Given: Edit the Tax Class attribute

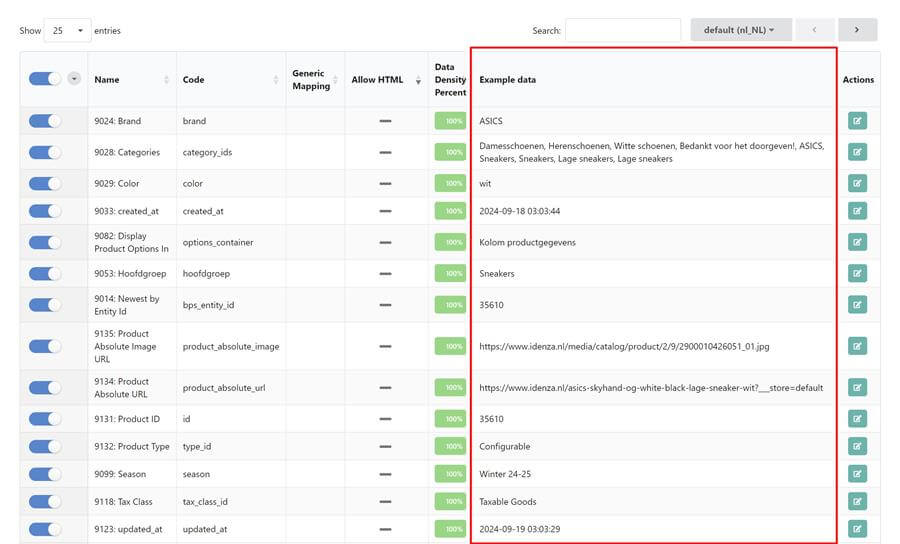Looking at the screenshot, I should coord(857,501).
